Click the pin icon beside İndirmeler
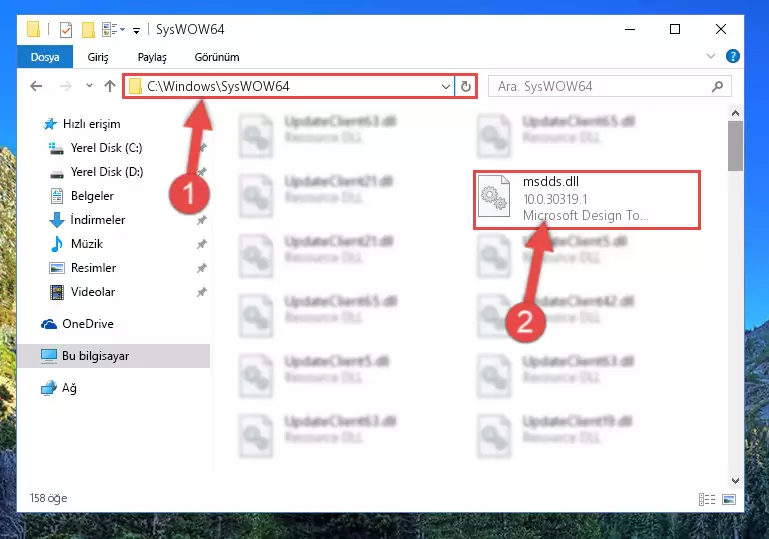The image size is (769, 539). (x=201, y=220)
